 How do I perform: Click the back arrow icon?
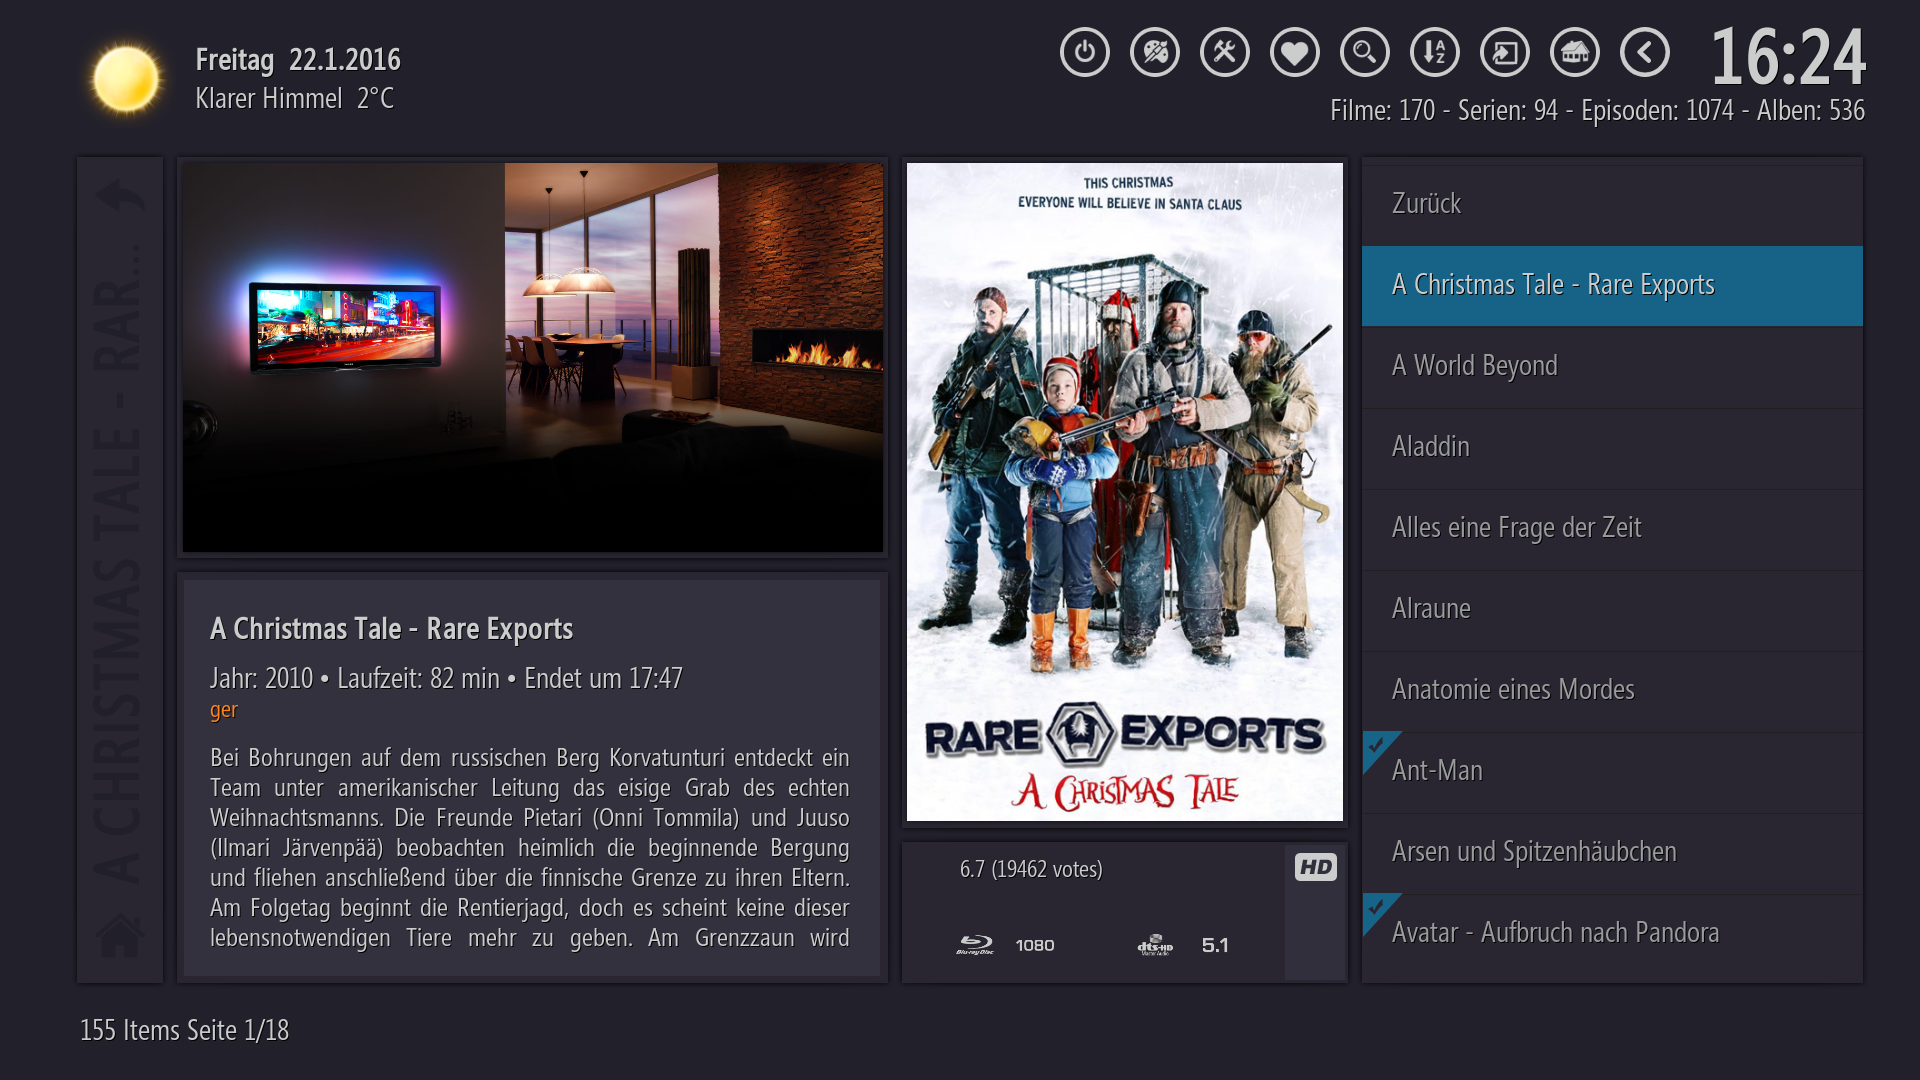click(x=1645, y=52)
